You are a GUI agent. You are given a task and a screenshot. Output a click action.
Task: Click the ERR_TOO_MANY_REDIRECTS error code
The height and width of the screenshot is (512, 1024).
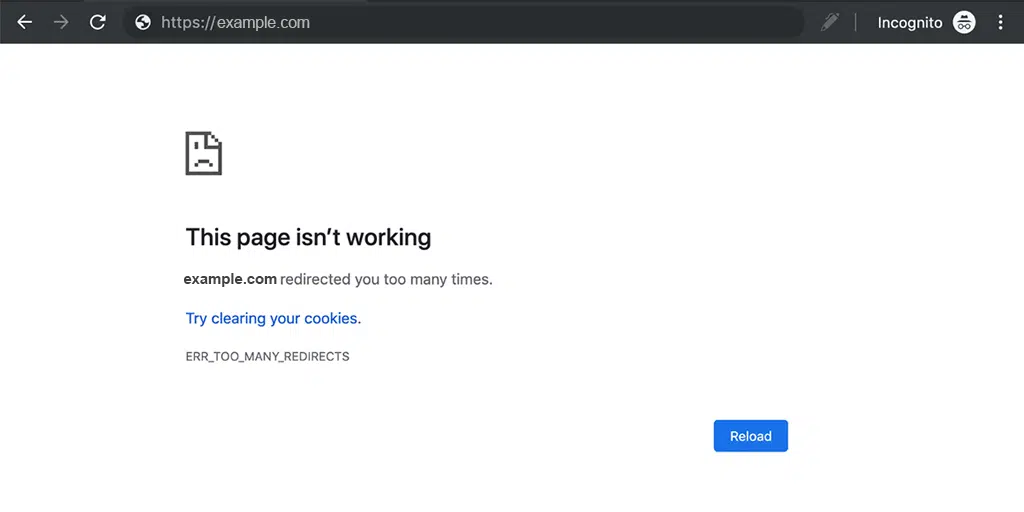[x=267, y=356]
